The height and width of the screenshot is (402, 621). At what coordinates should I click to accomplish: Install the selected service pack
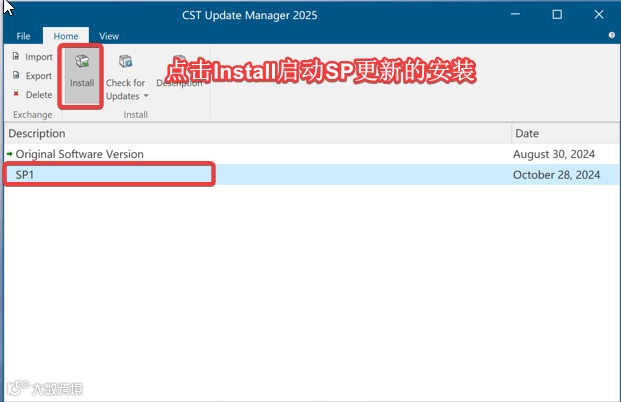(82, 76)
